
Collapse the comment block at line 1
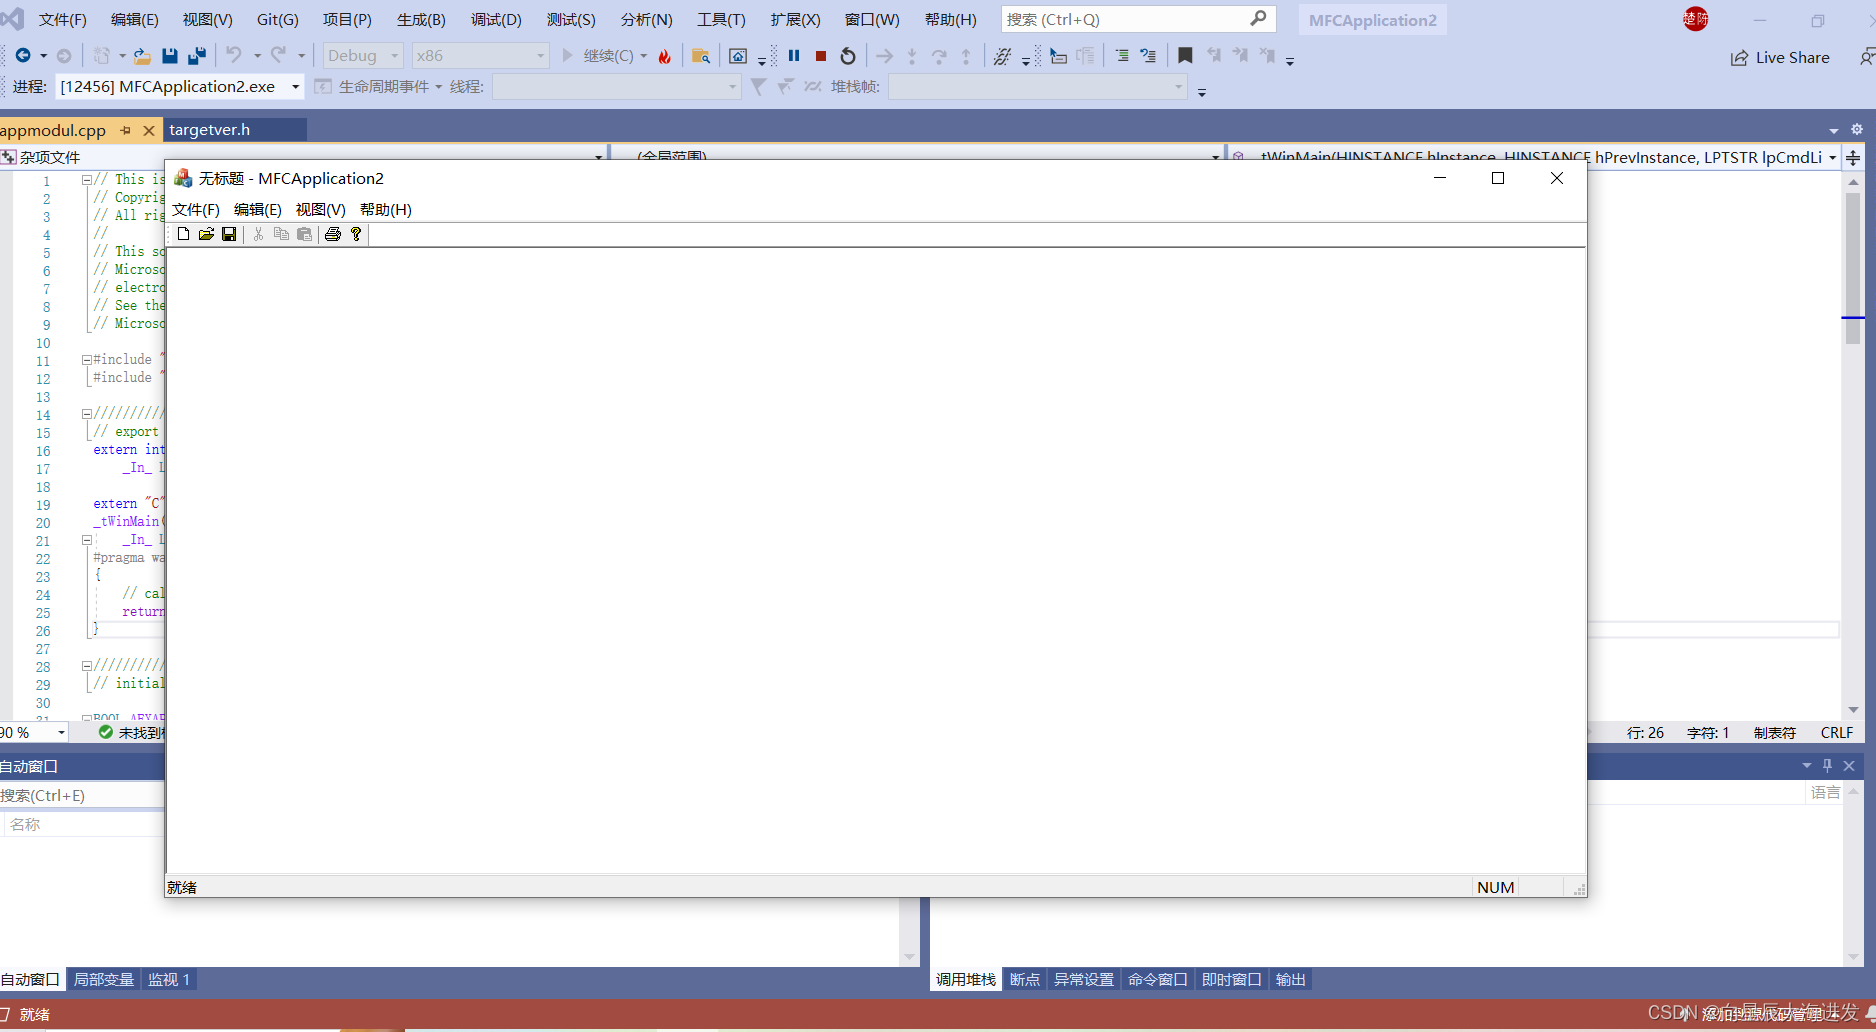click(x=87, y=180)
